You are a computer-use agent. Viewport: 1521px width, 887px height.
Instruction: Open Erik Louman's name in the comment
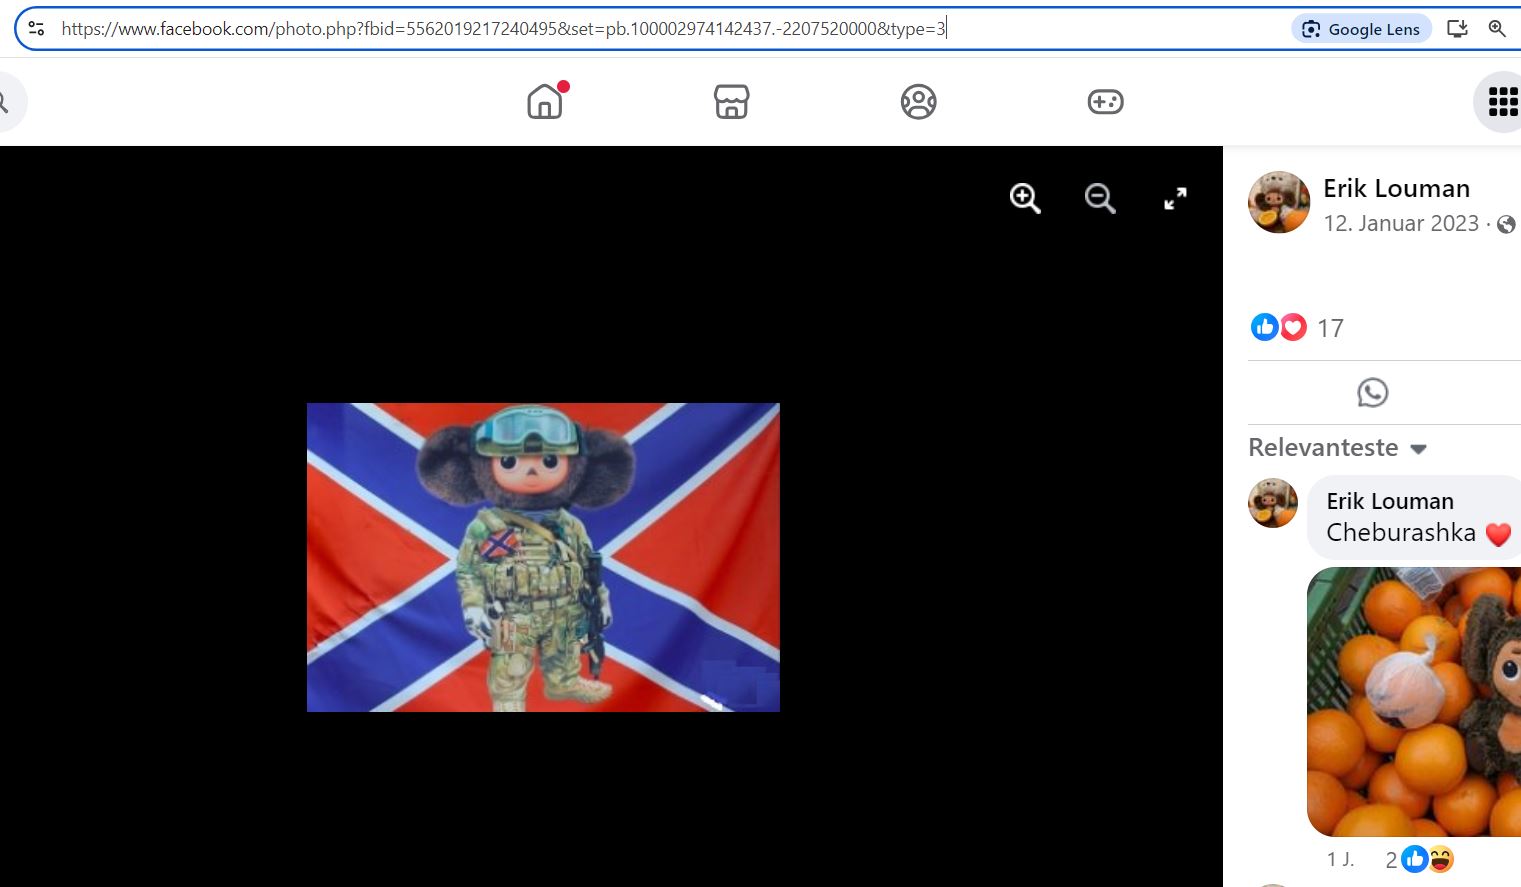(1390, 501)
